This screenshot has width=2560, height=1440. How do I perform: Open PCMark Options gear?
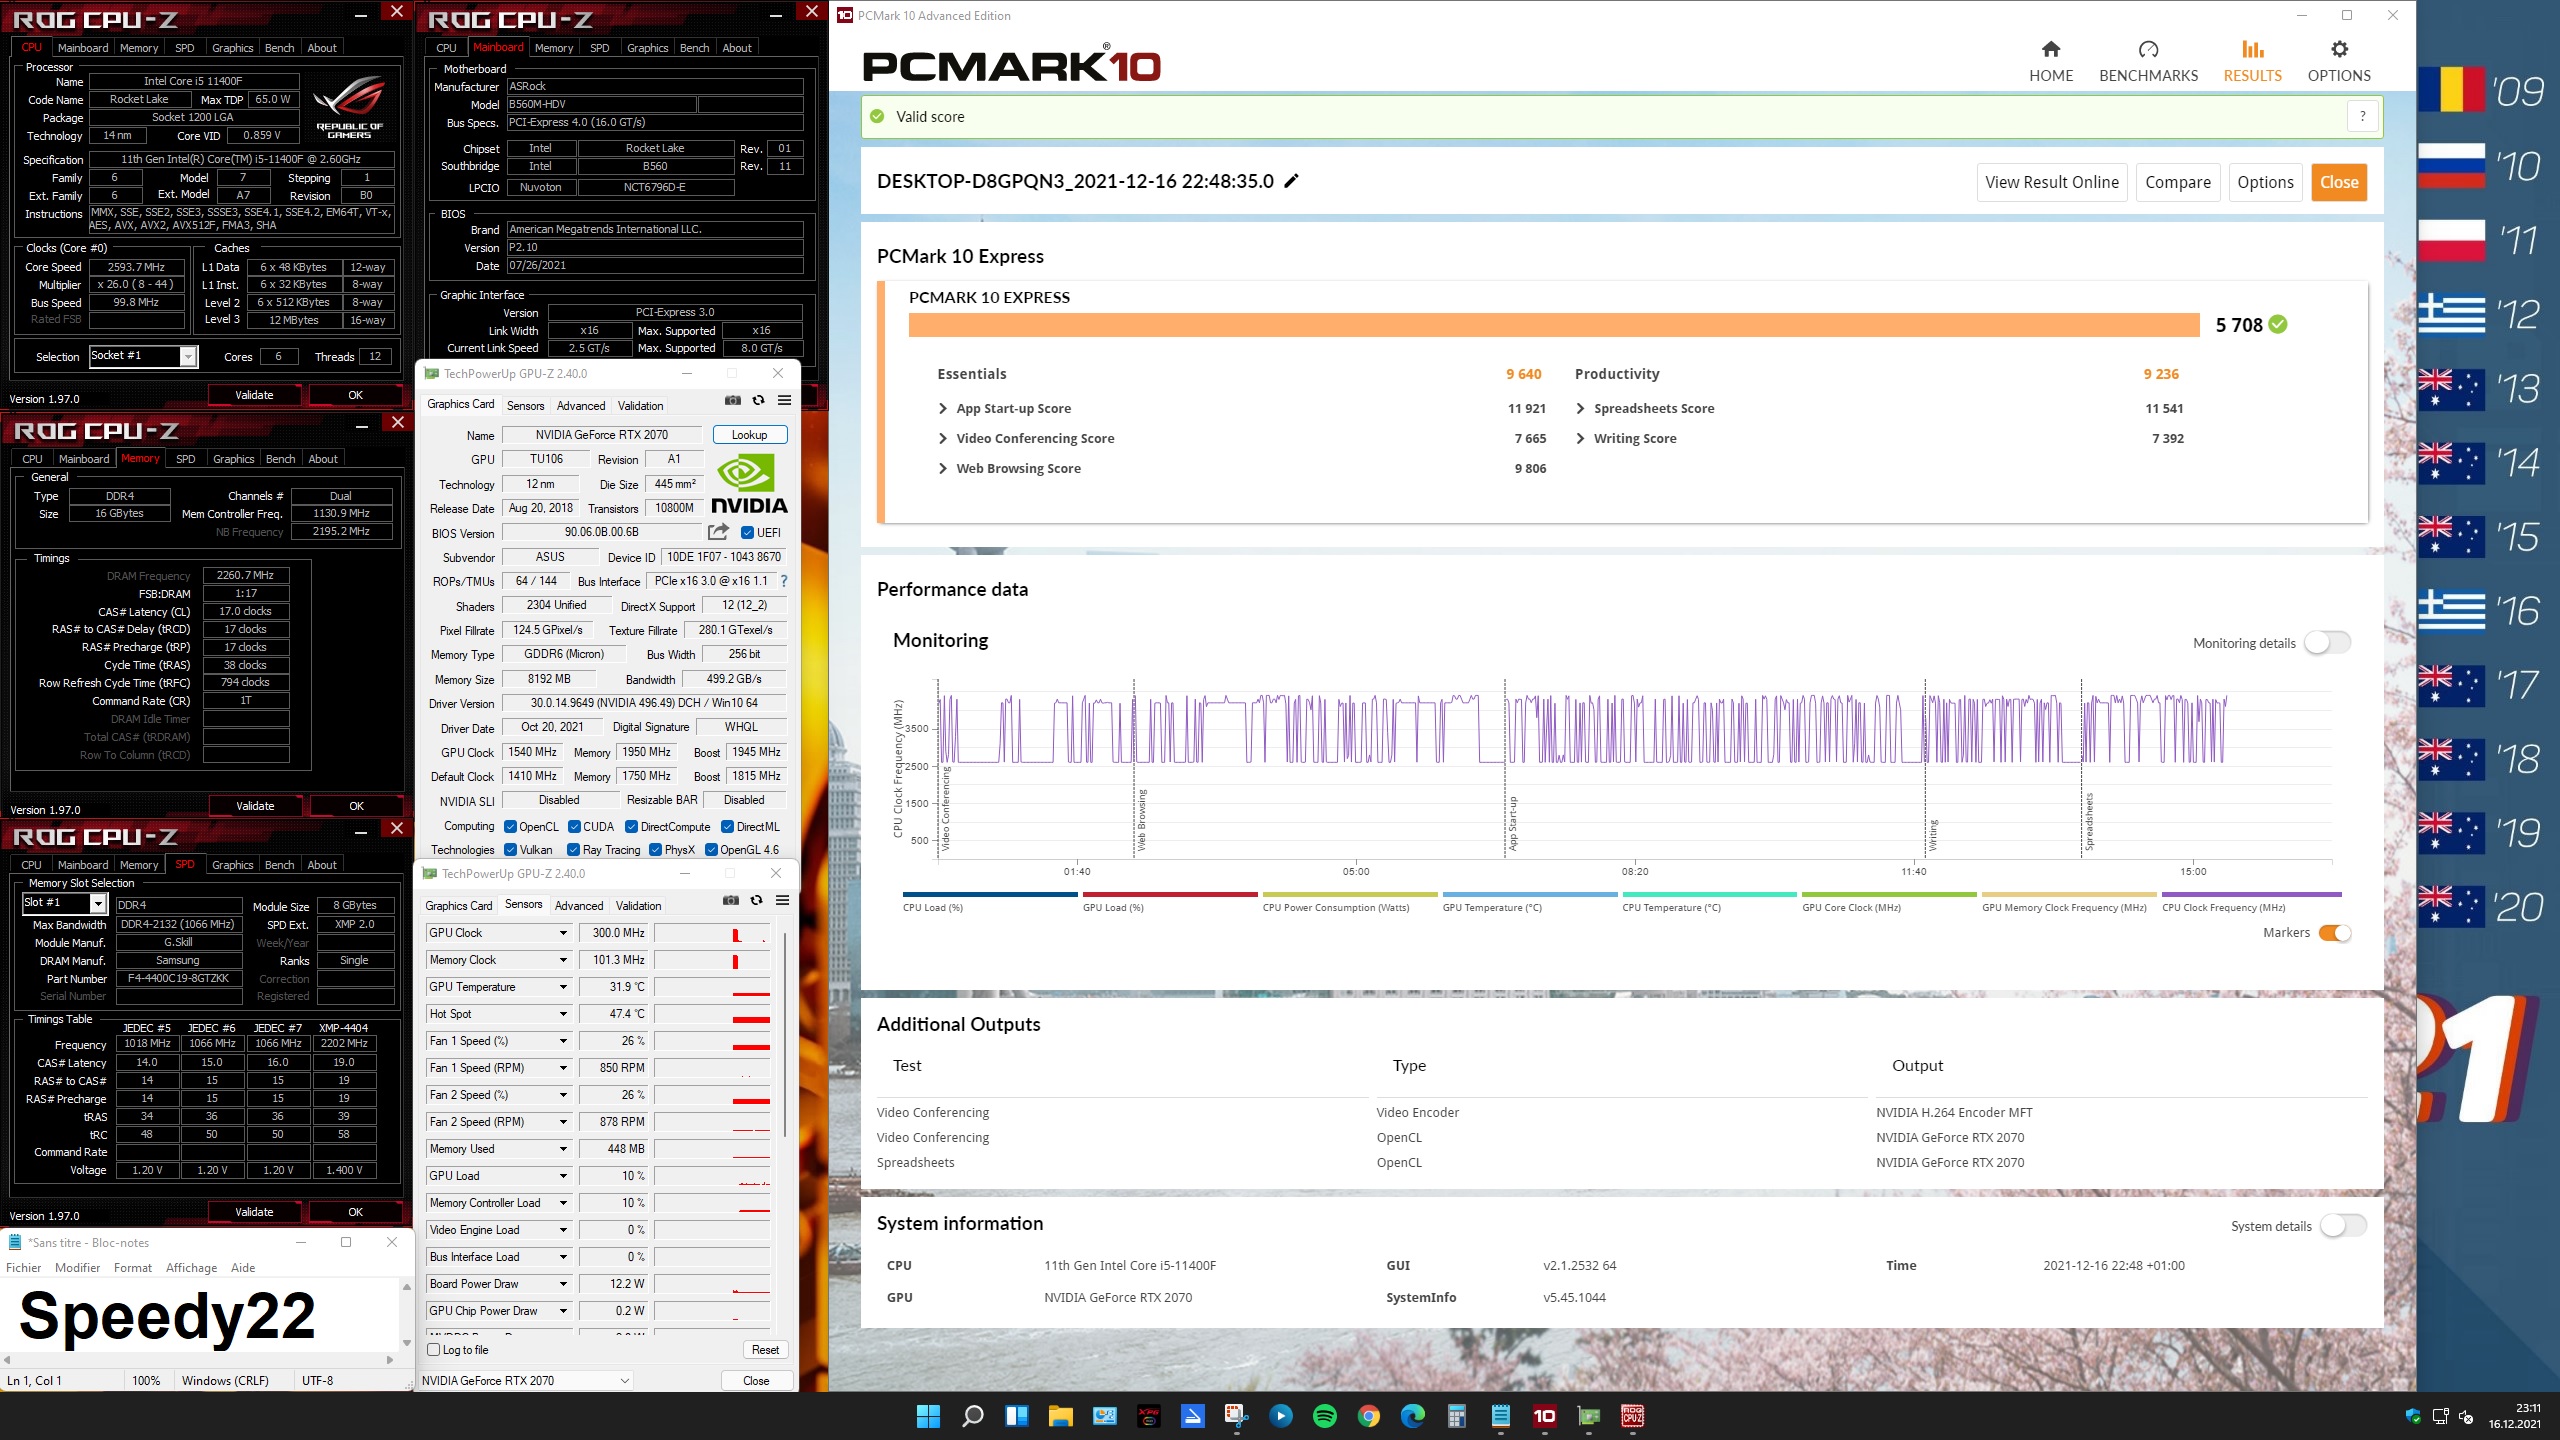[2339, 62]
